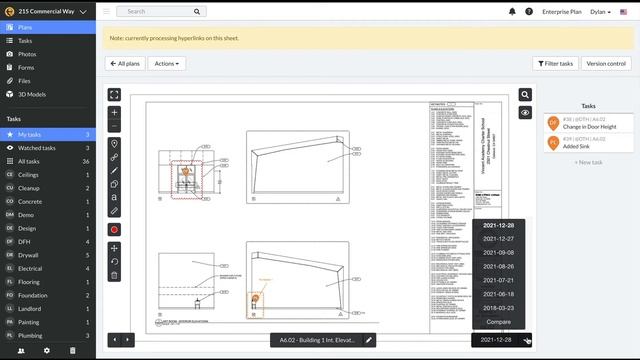Add a New task
640x360 pixels.
pyautogui.click(x=588, y=162)
